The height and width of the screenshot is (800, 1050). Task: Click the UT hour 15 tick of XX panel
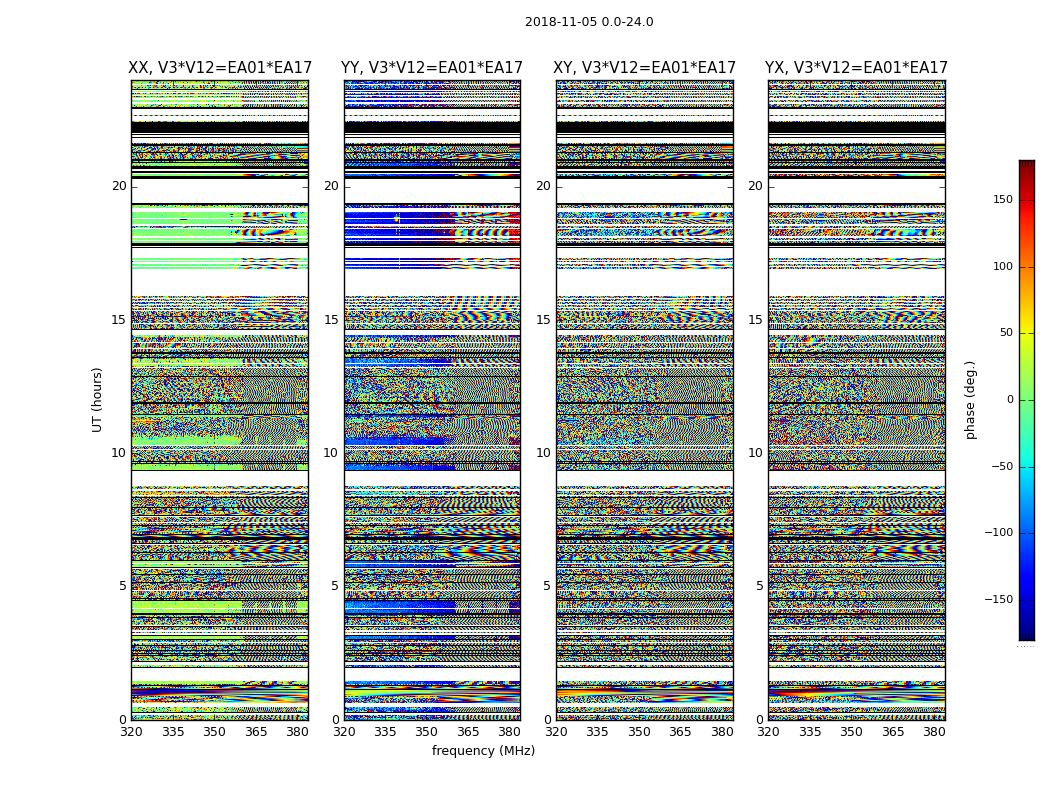(x=119, y=319)
